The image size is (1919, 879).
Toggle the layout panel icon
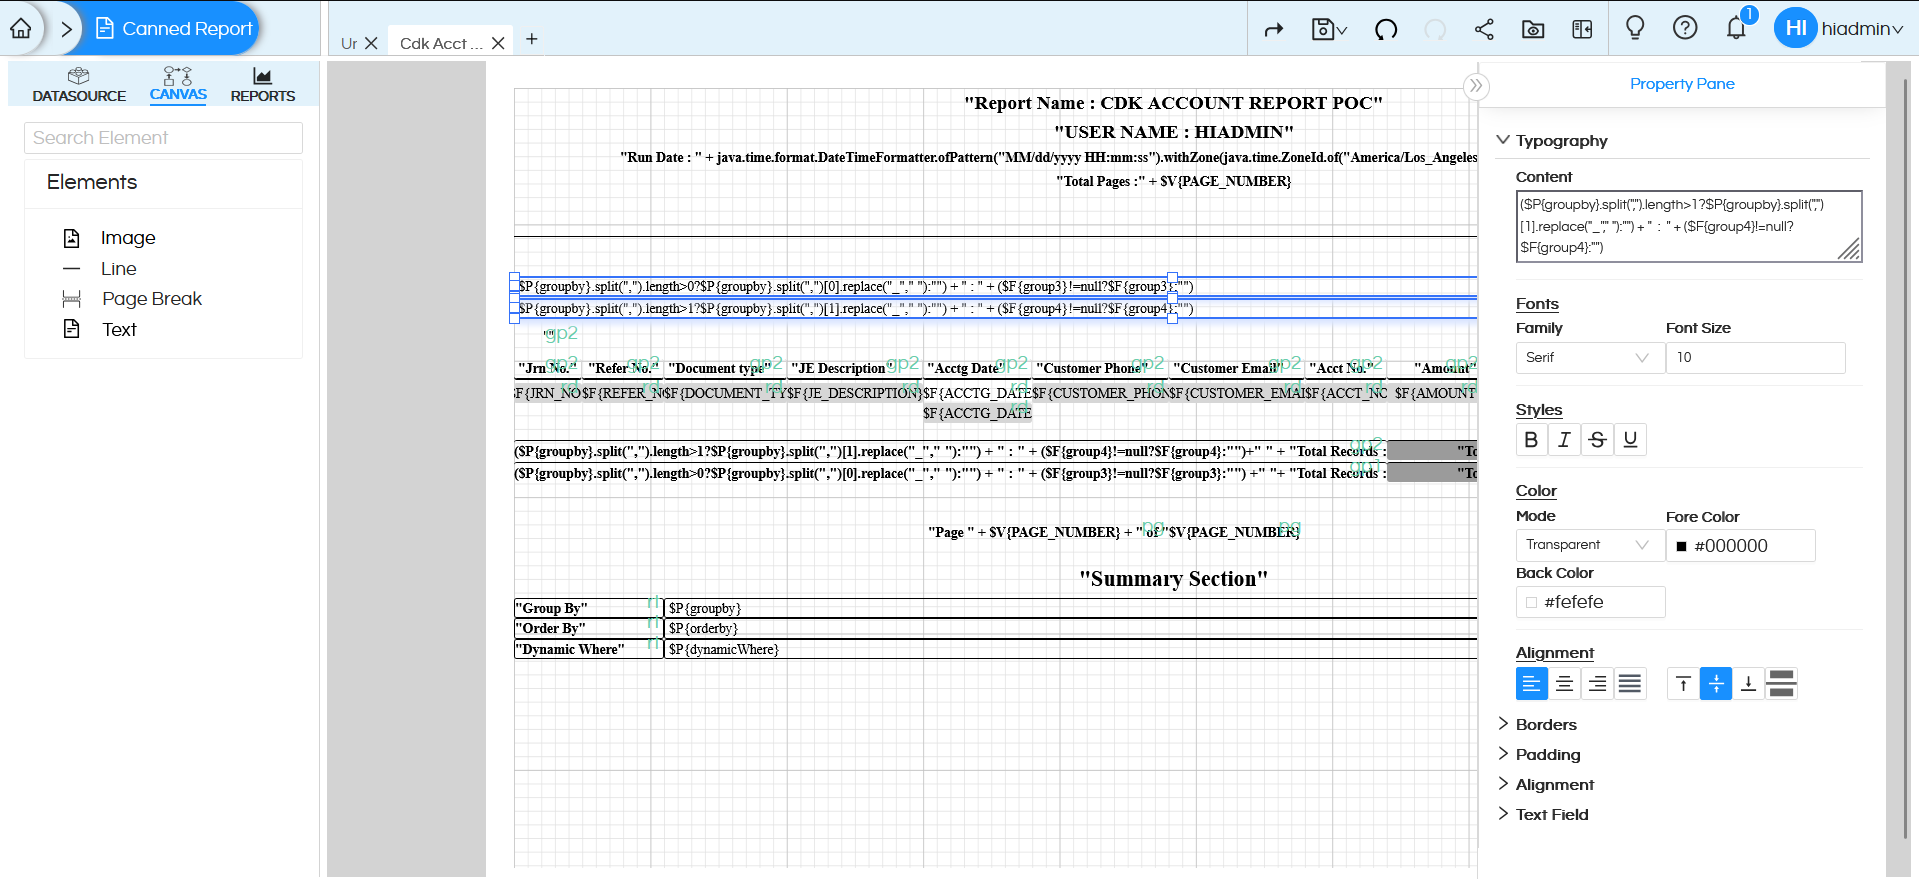[1582, 30]
